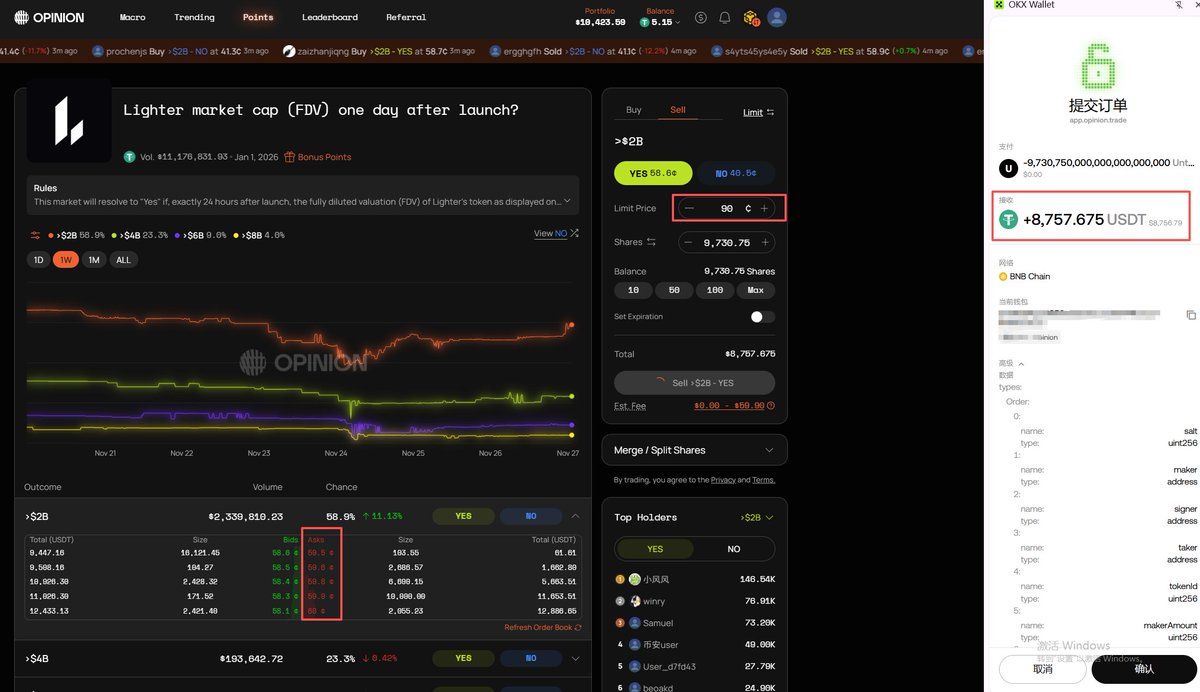Click the Shares amount field showing 9,730.75

coord(727,242)
